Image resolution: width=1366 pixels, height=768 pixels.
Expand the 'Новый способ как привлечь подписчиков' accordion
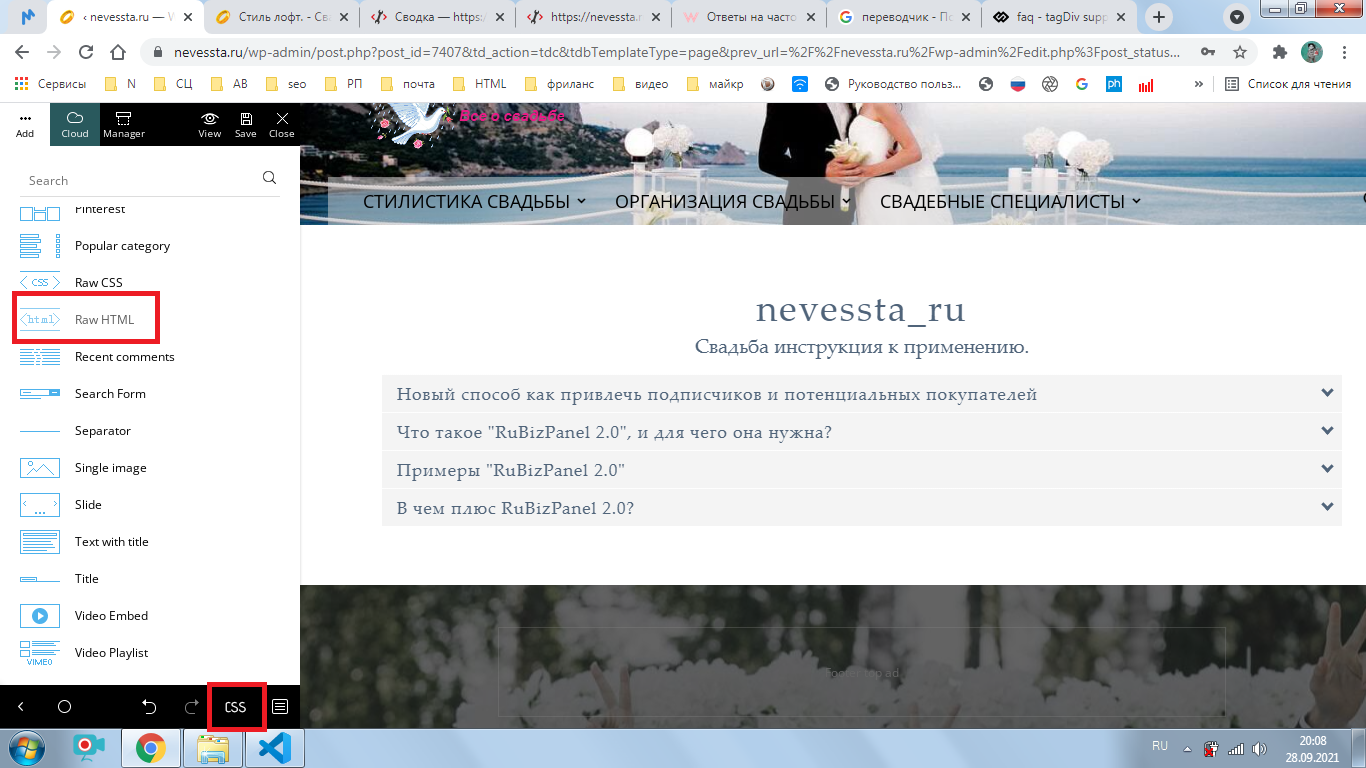click(x=861, y=394)
